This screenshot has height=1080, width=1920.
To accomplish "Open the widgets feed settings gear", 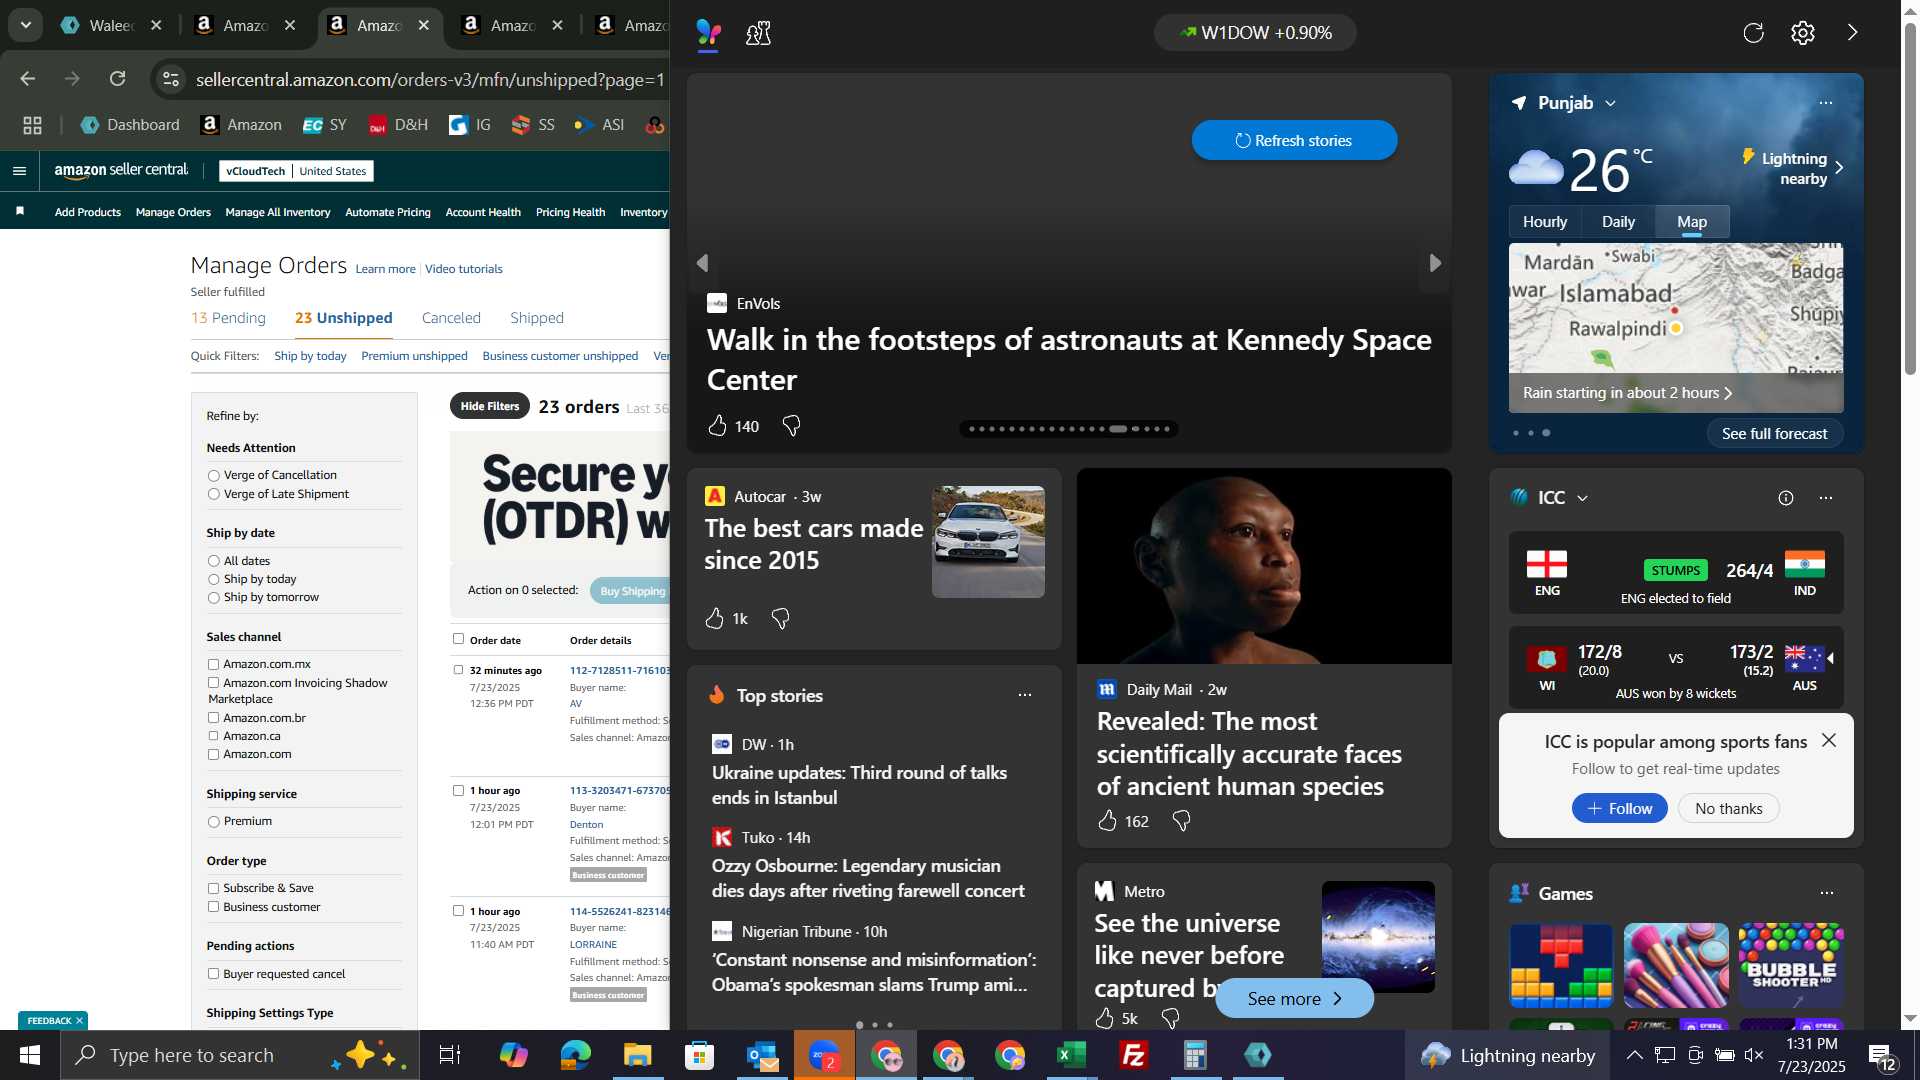I will tap(1803, 33).
